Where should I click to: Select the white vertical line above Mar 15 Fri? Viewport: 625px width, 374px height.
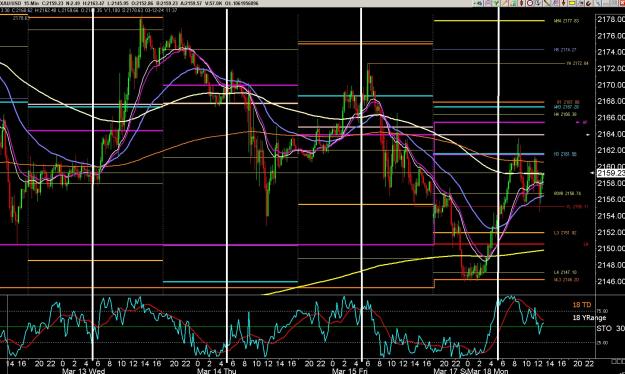(x=362, y=183)
